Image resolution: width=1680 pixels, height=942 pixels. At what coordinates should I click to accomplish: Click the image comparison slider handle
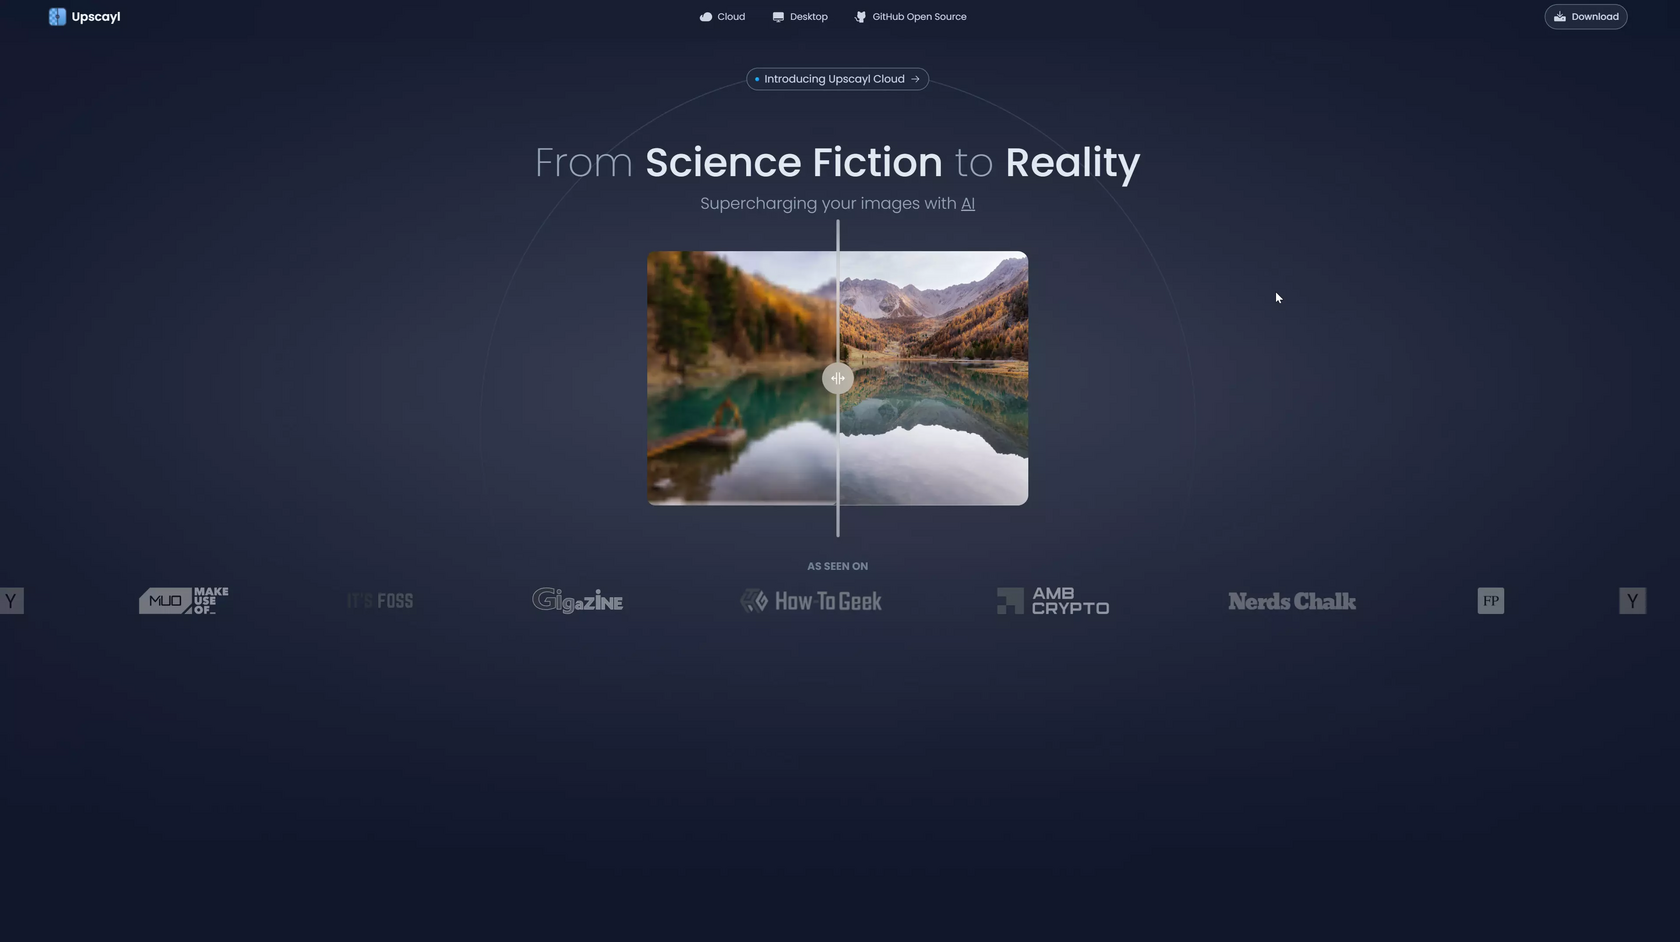coord(838,378)
